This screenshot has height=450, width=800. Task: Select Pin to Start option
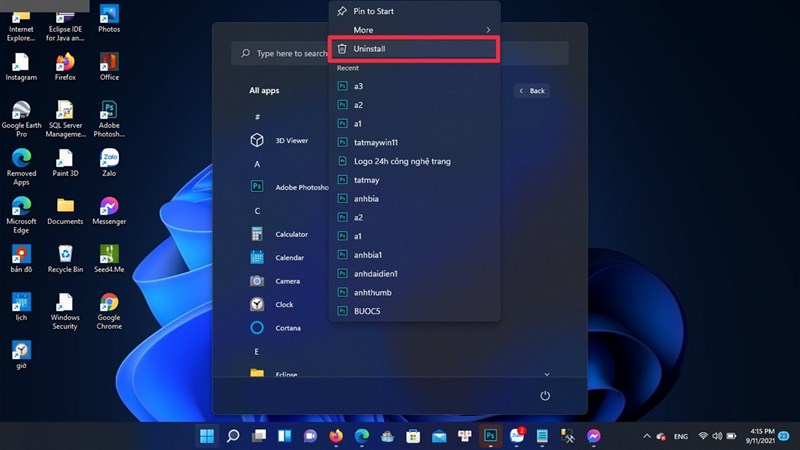click(373, 11)
